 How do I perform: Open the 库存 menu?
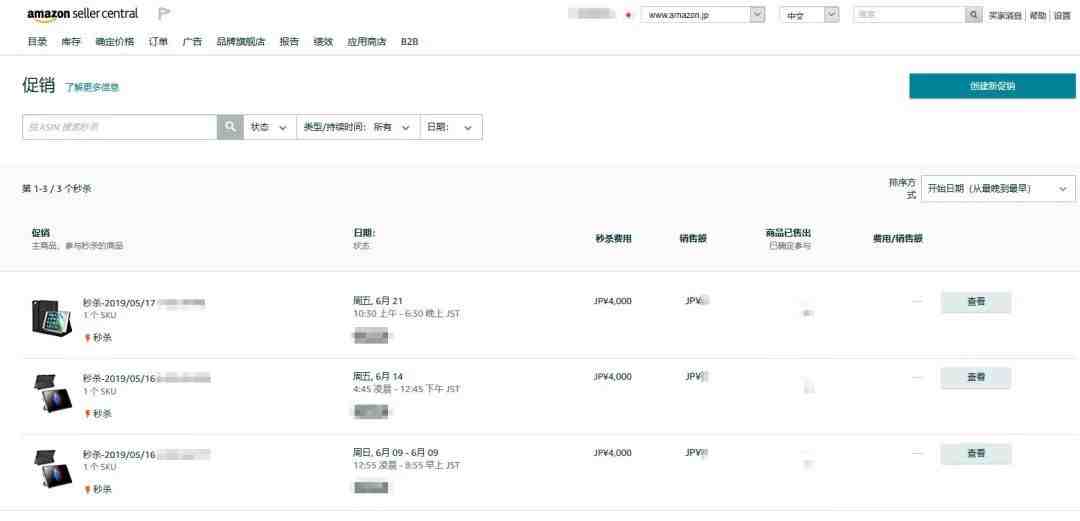click(x=71, y=42)
